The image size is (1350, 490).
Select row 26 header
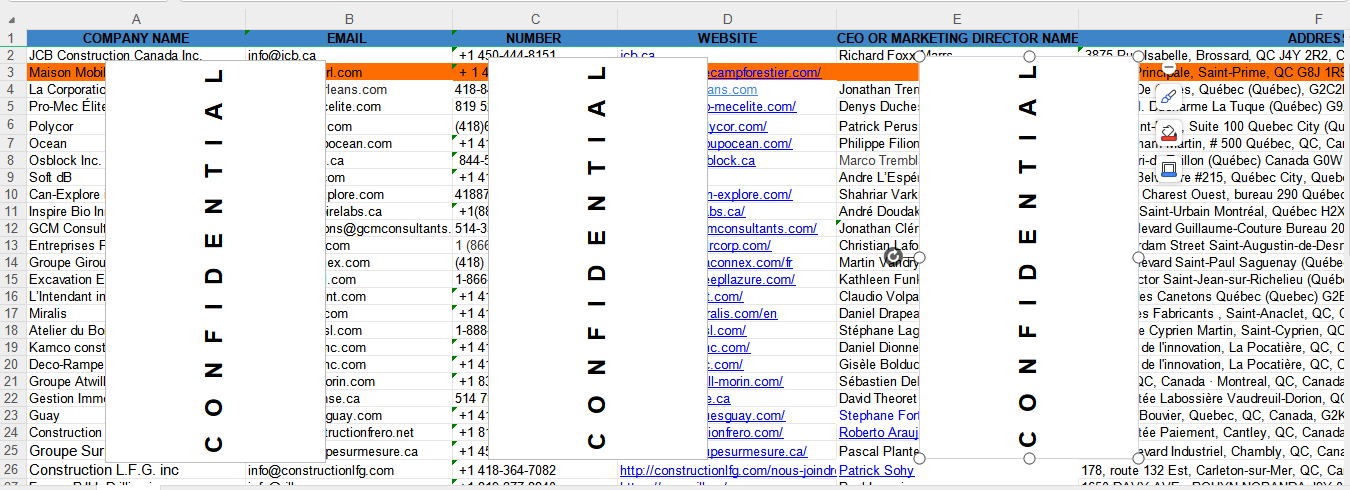point(13,469)
